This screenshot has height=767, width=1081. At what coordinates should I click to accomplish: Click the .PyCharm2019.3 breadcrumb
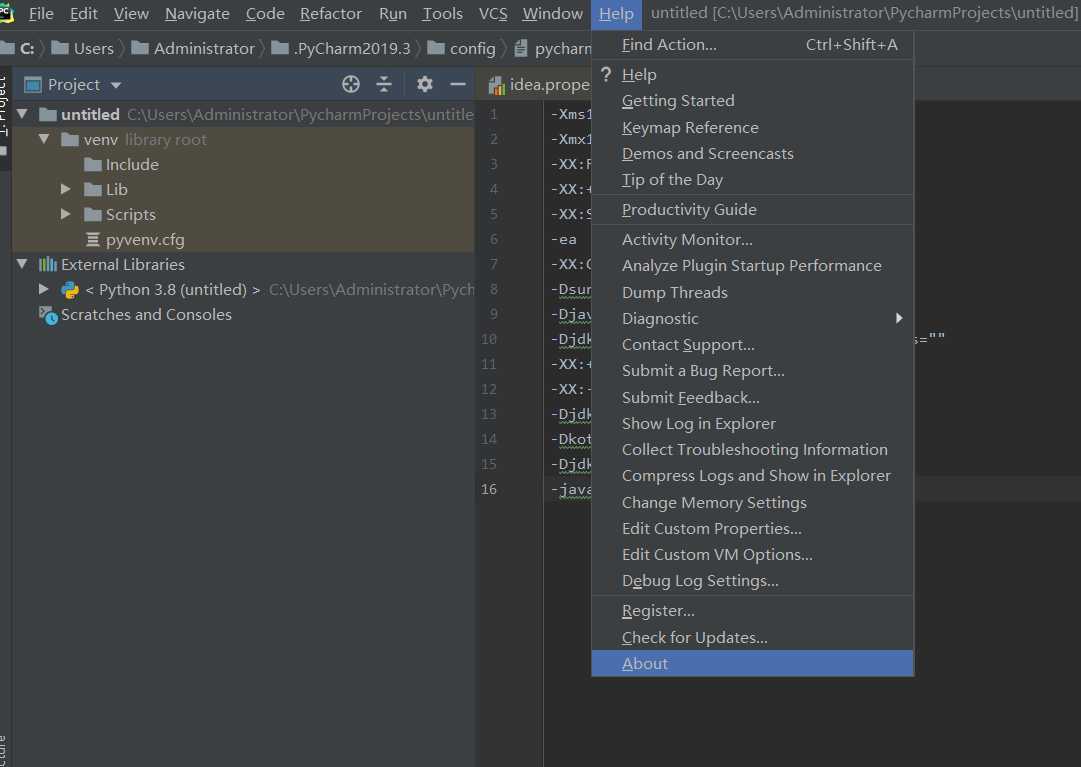[341, 48]
